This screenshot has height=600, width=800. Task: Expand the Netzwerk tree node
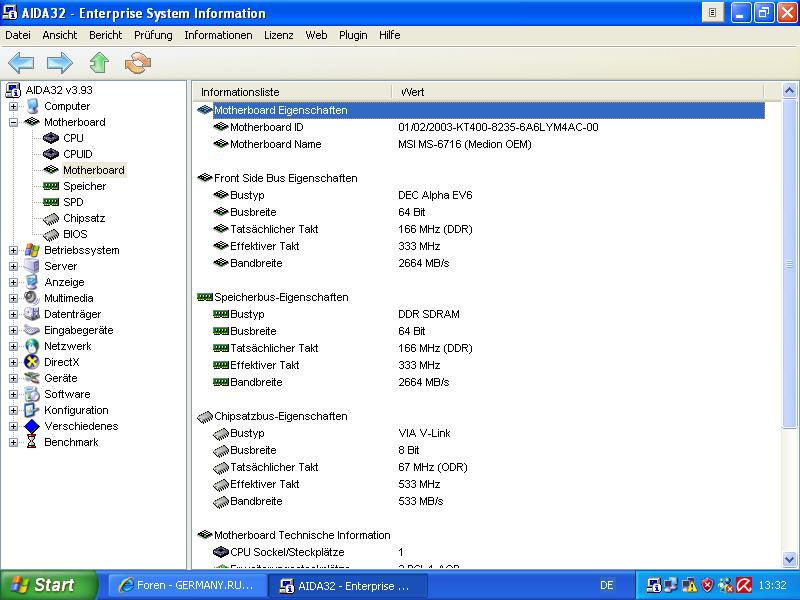pyautogui.click(x=14, y=346)
